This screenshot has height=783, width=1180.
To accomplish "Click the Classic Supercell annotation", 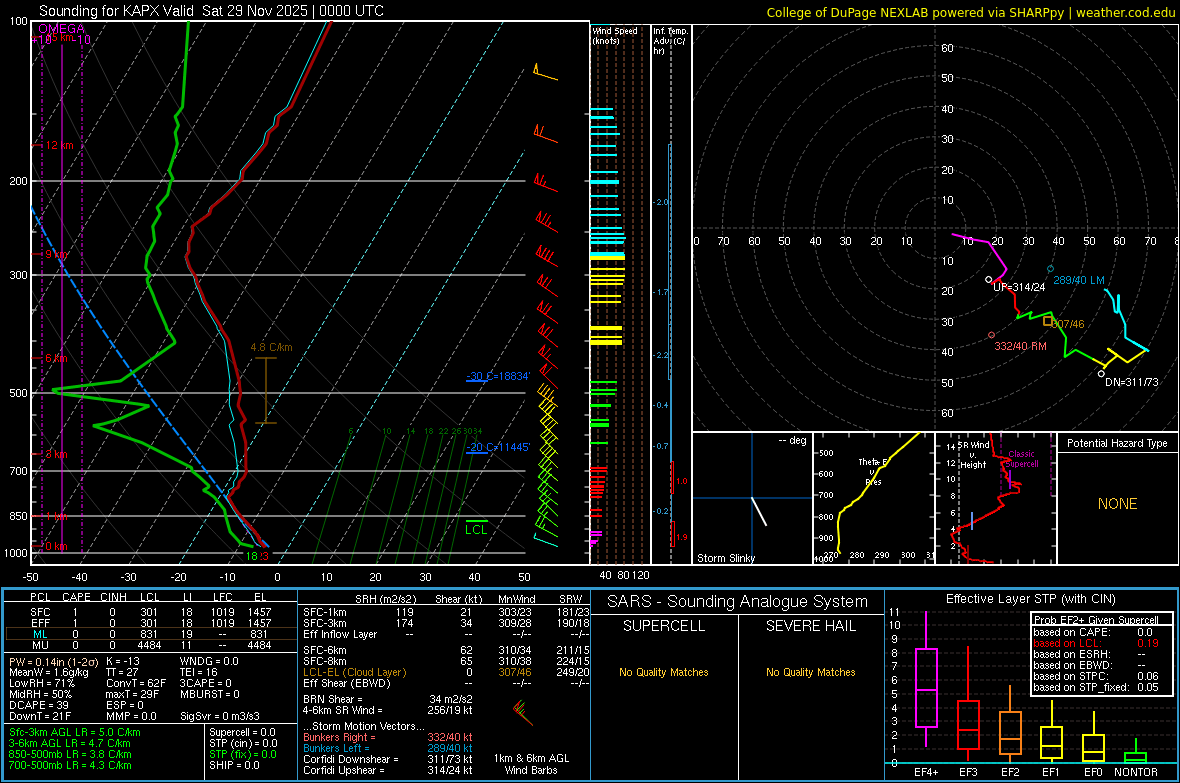I will coord(1021,459).
